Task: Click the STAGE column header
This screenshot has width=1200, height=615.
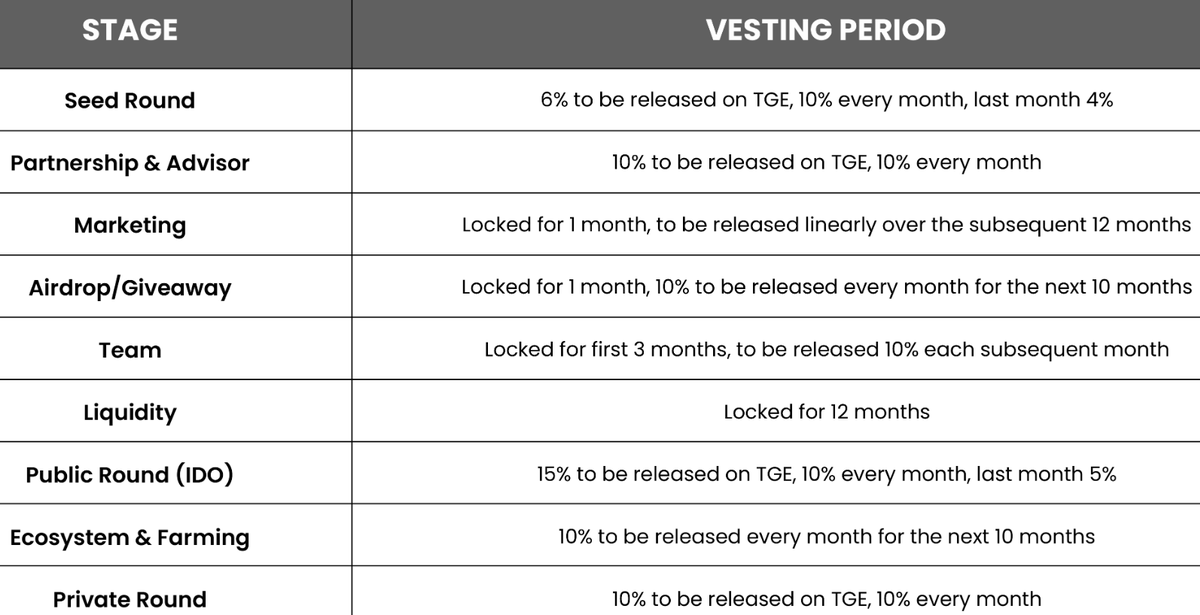Action: [x=130, y=30]
